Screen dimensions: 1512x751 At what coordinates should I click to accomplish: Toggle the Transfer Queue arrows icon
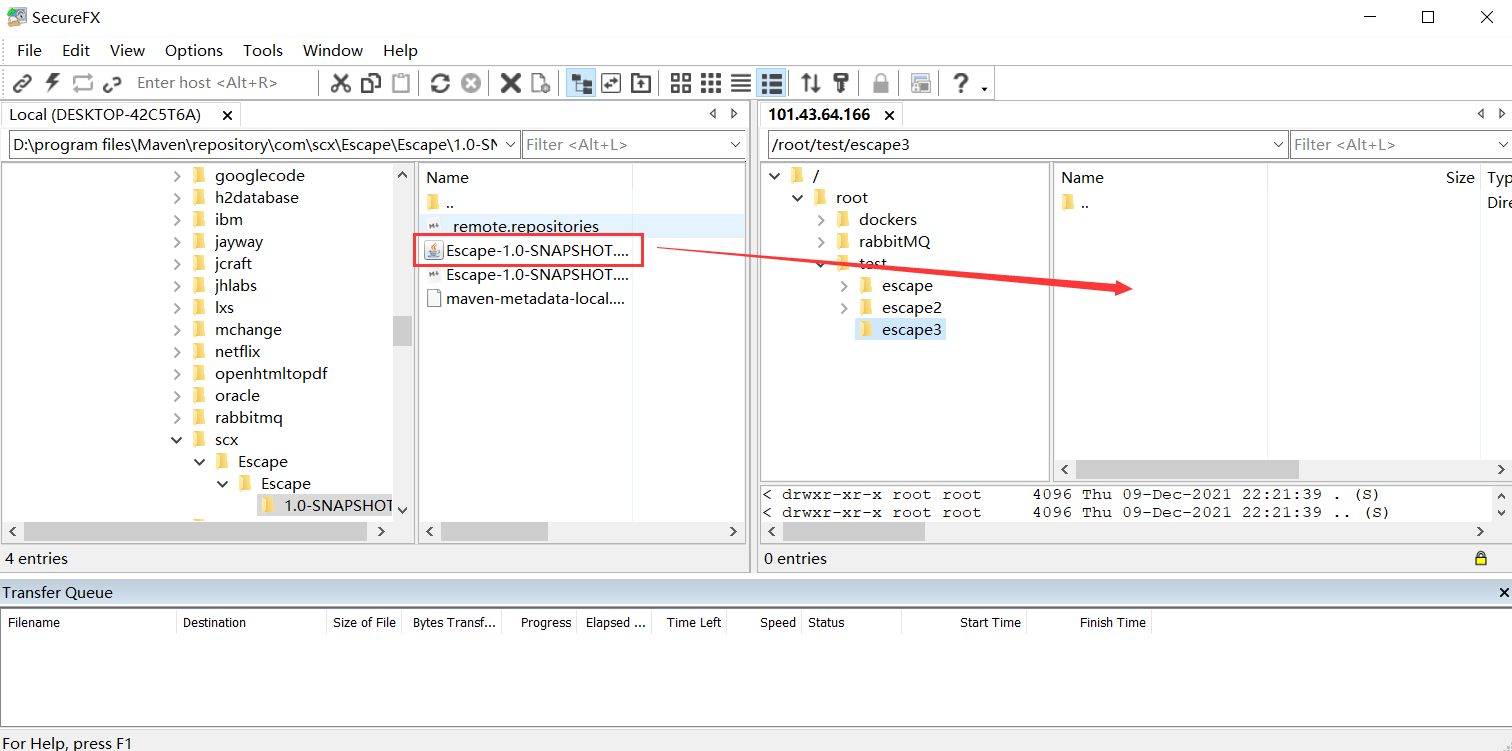[x=811, y=83]
